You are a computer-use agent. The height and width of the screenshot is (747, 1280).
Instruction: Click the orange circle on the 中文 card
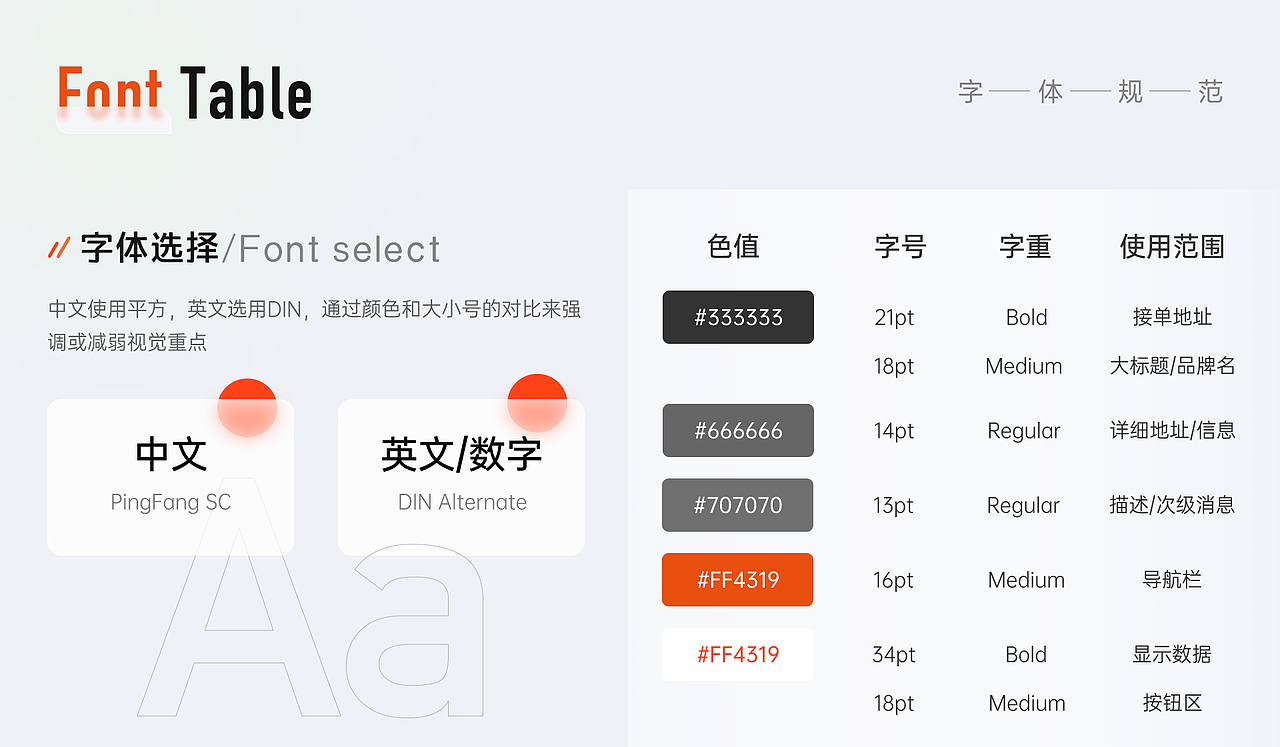(x=247, y=407)
